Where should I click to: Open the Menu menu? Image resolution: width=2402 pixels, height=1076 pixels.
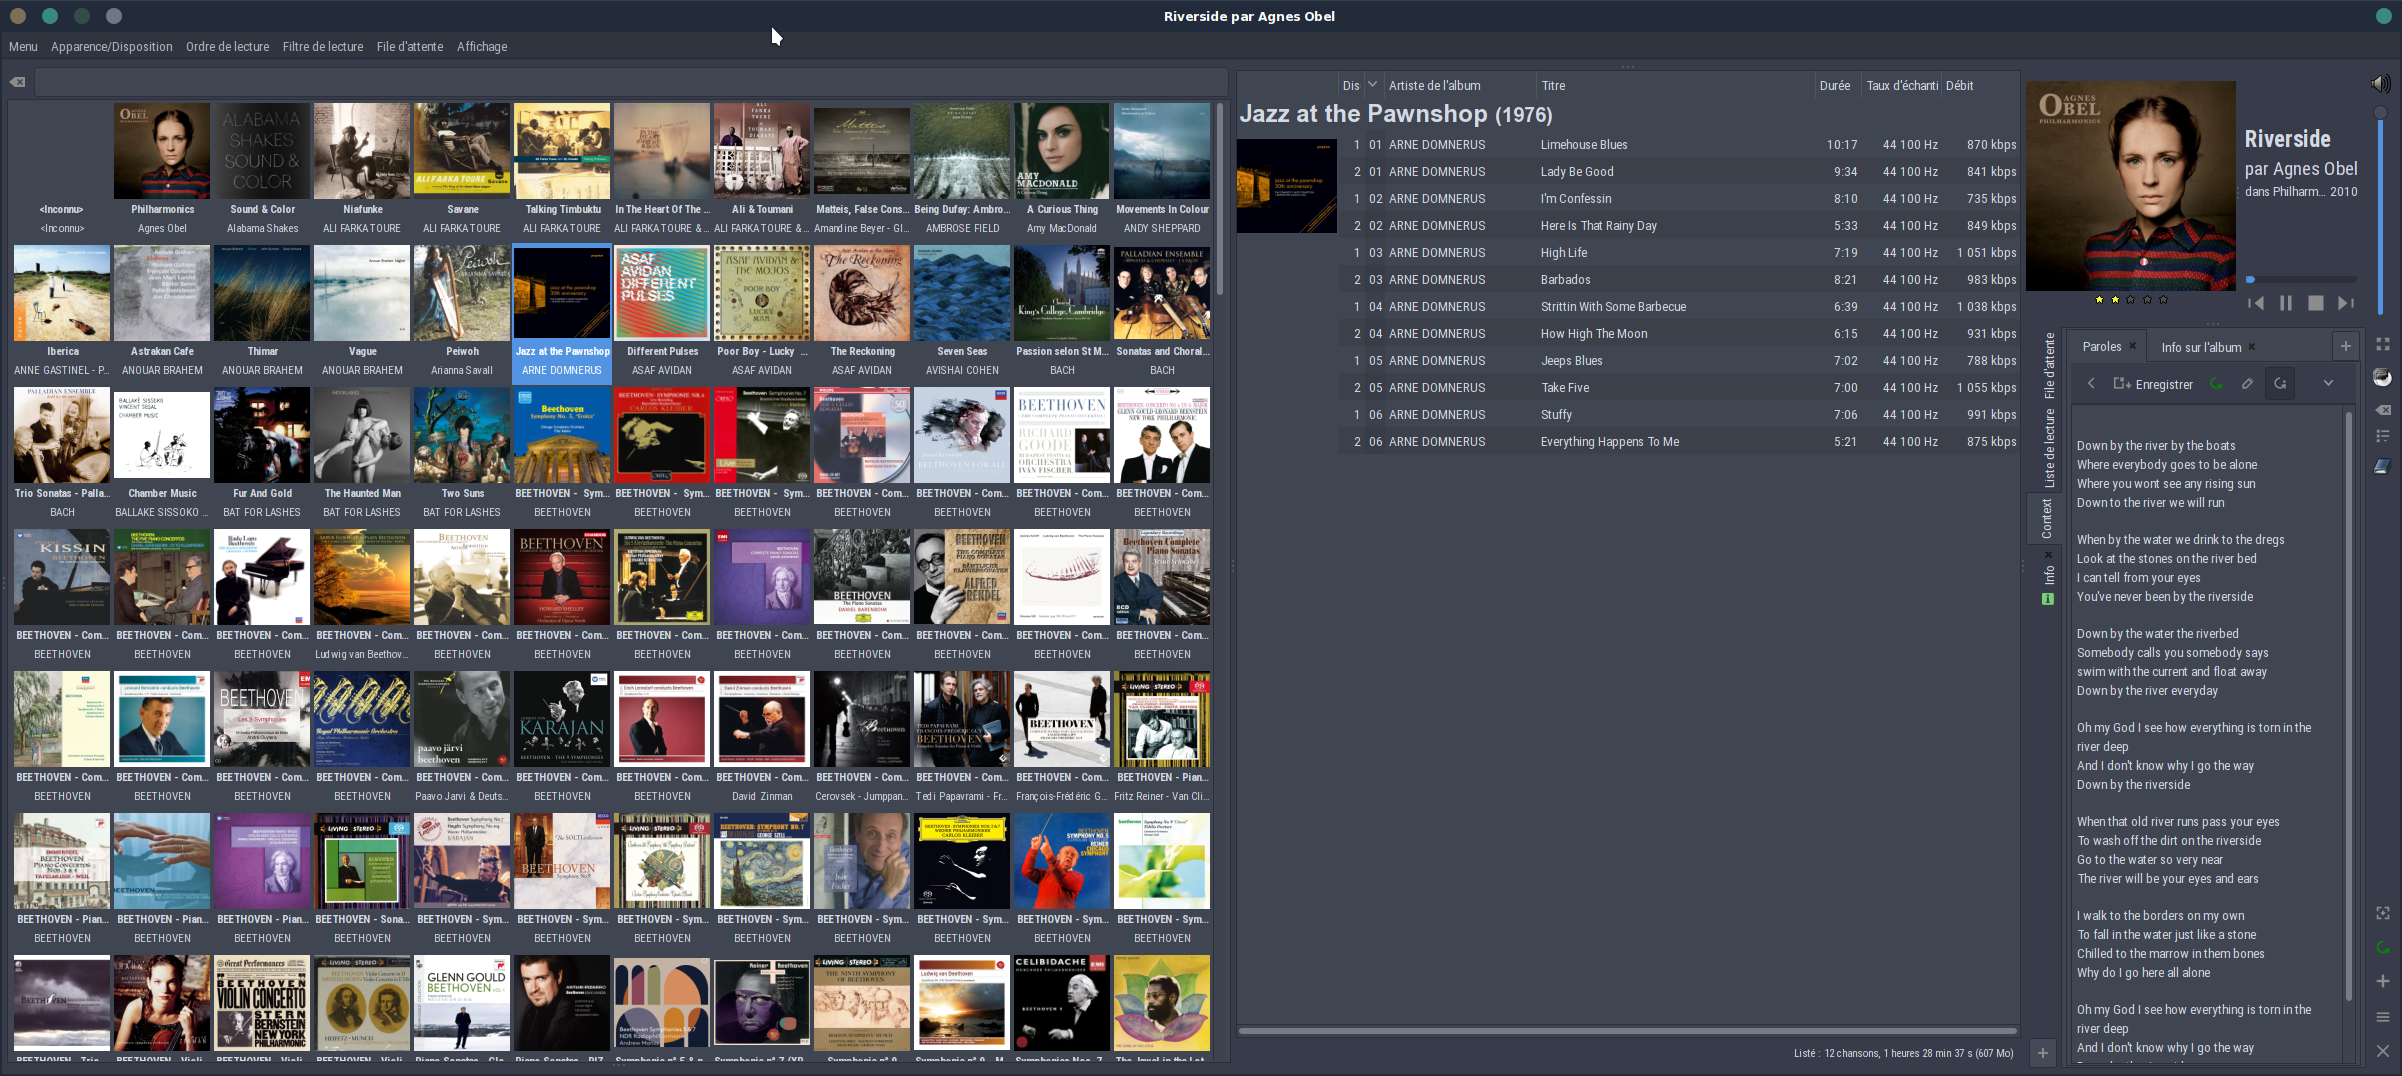[23, 47]
